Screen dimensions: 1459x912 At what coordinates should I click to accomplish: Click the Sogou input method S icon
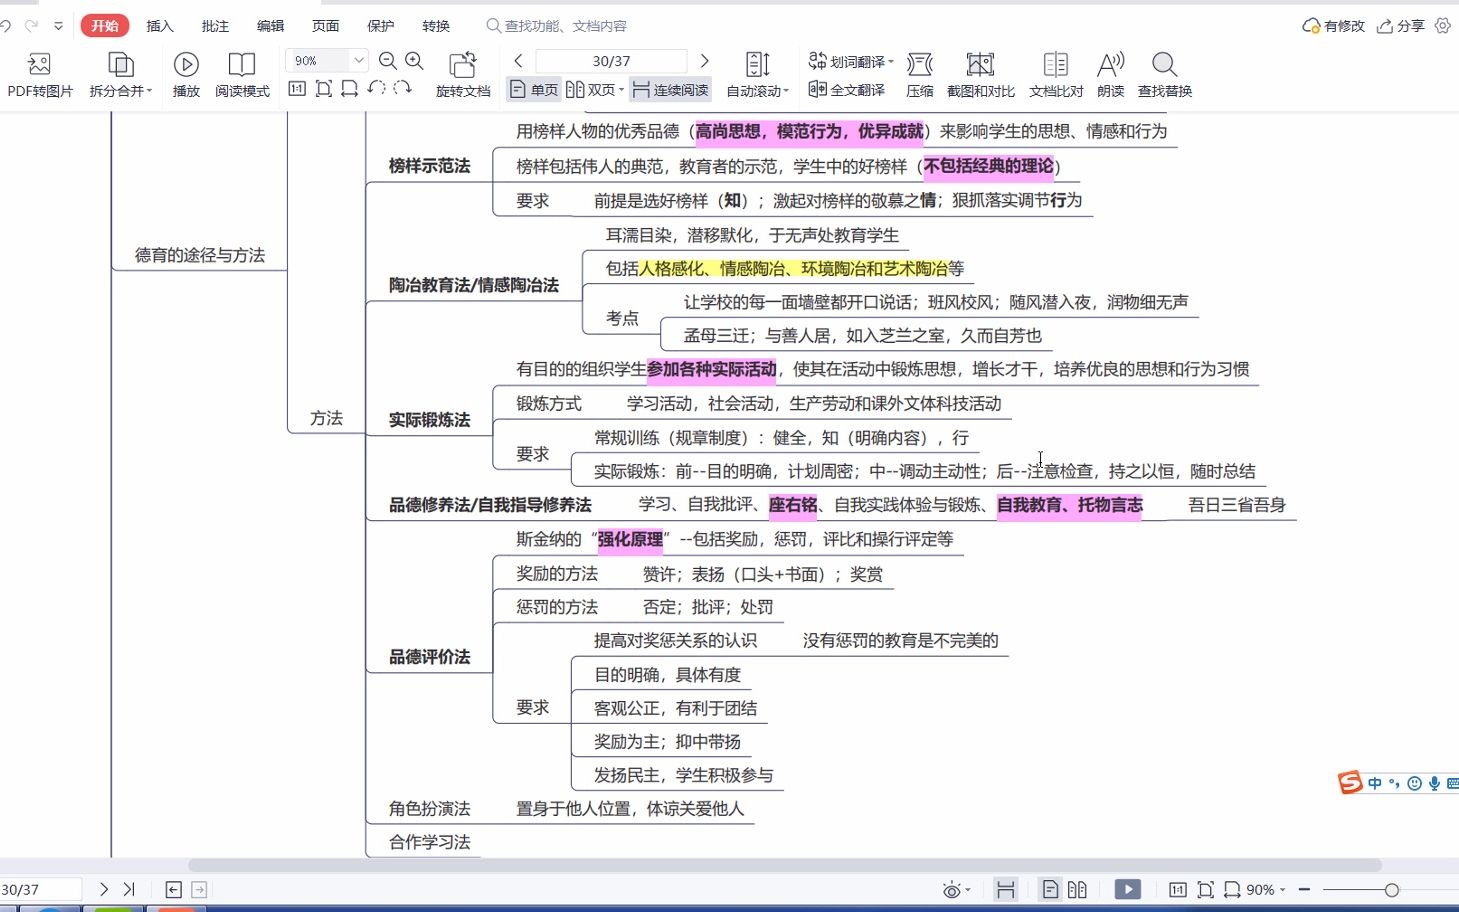click(x=1351, y=782)
